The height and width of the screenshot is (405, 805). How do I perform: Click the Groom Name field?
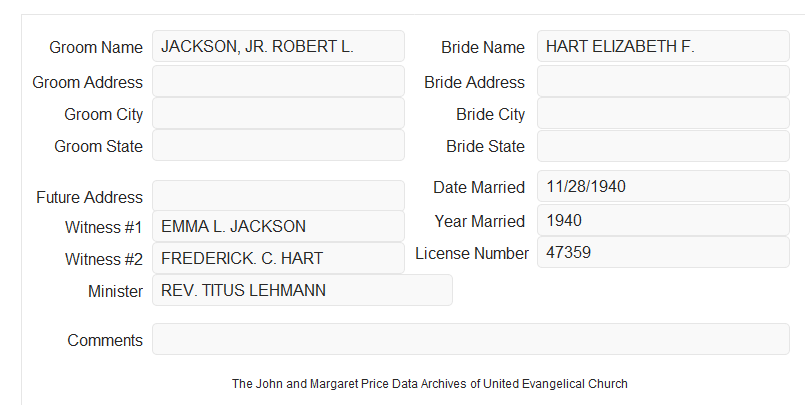(x=278, y=46)
